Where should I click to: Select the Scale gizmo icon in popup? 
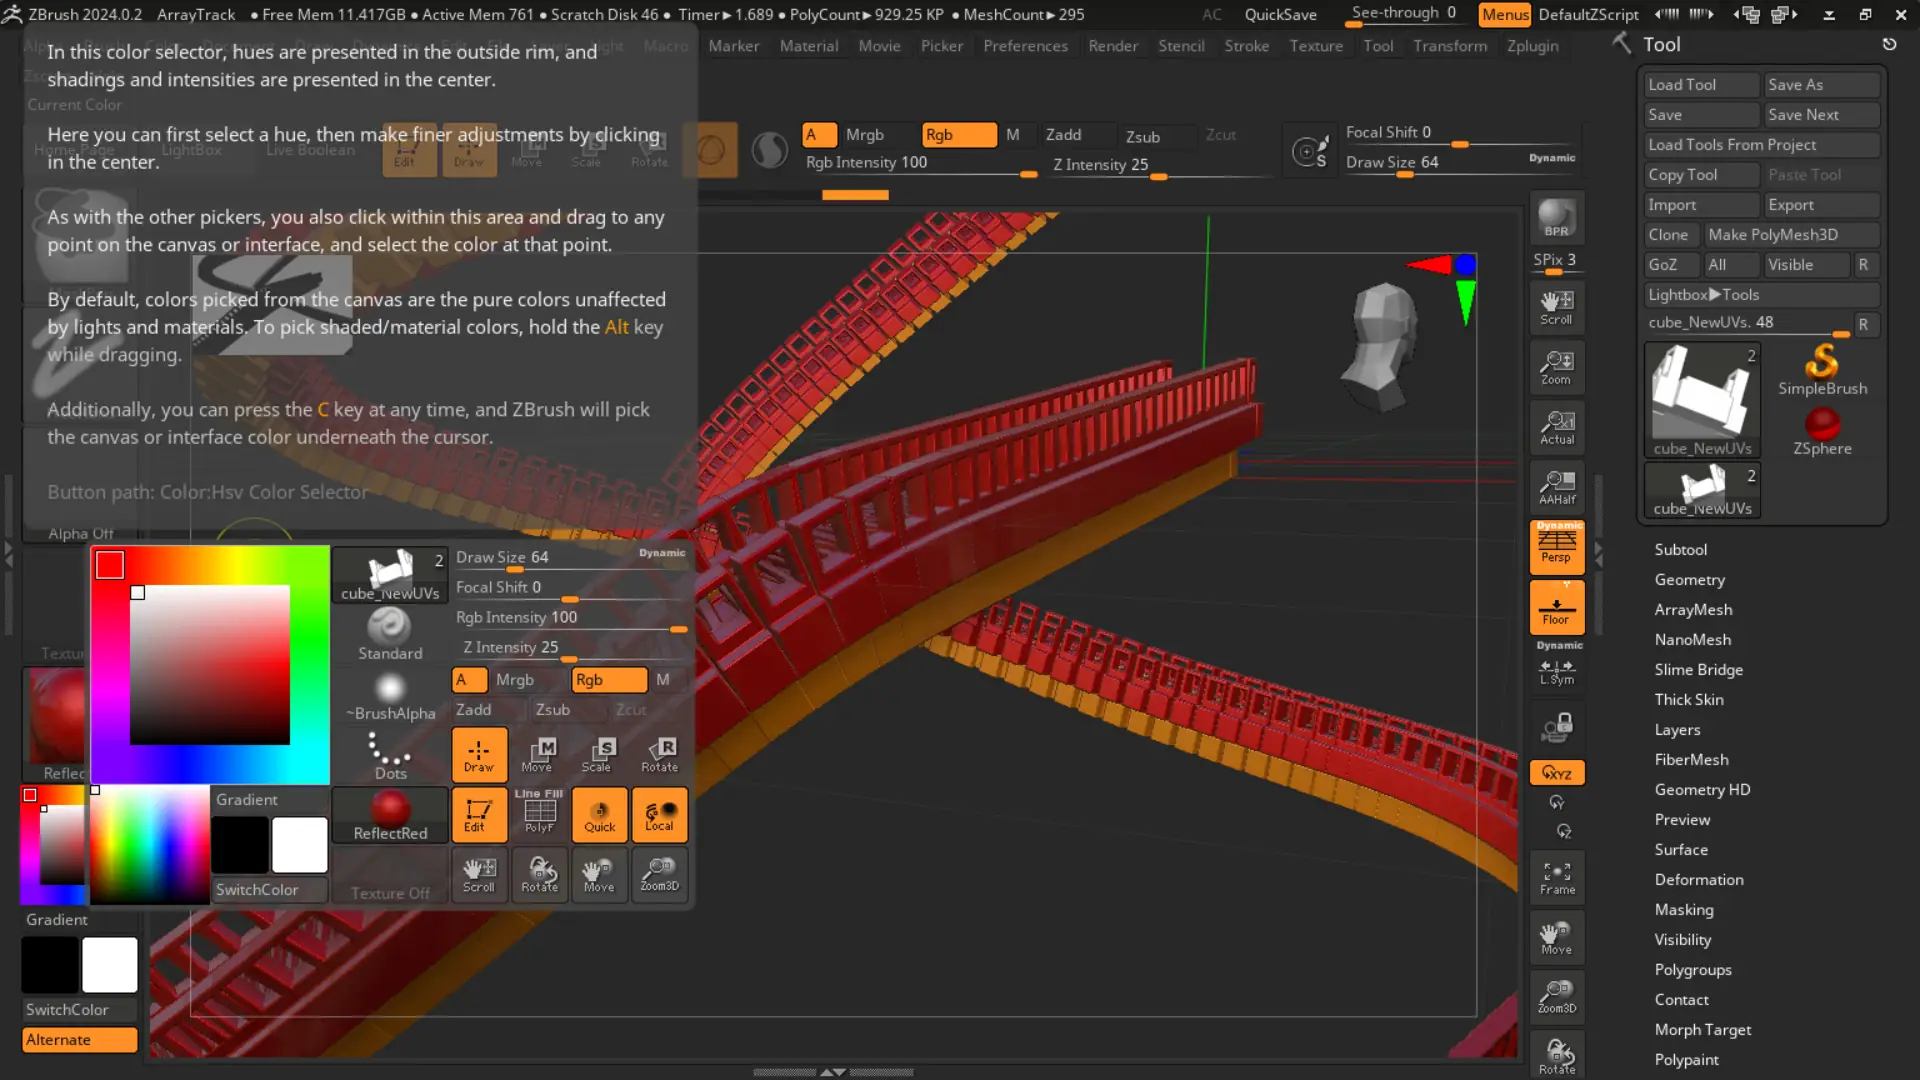(x=598, y=754)
